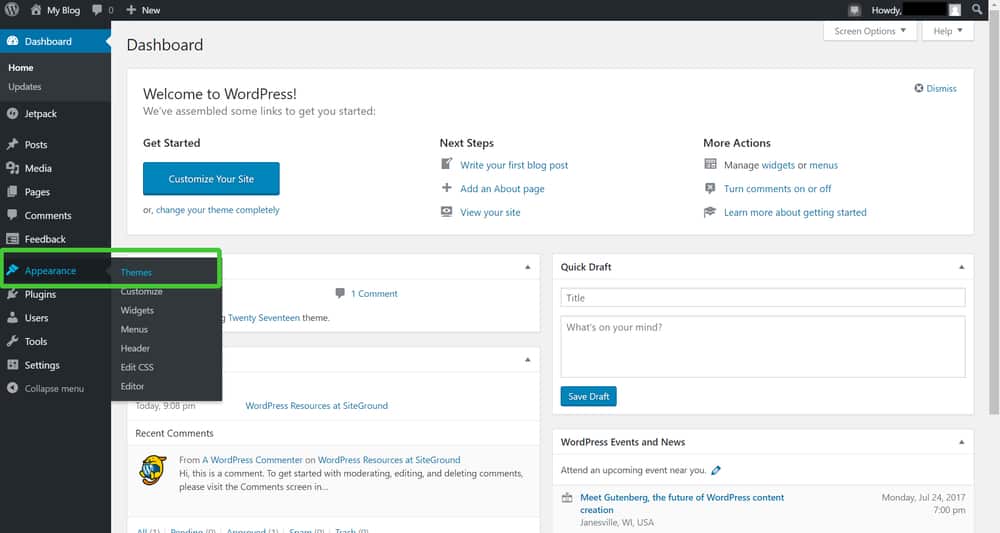Collapse the Quick Draft panel

(961, 267)
